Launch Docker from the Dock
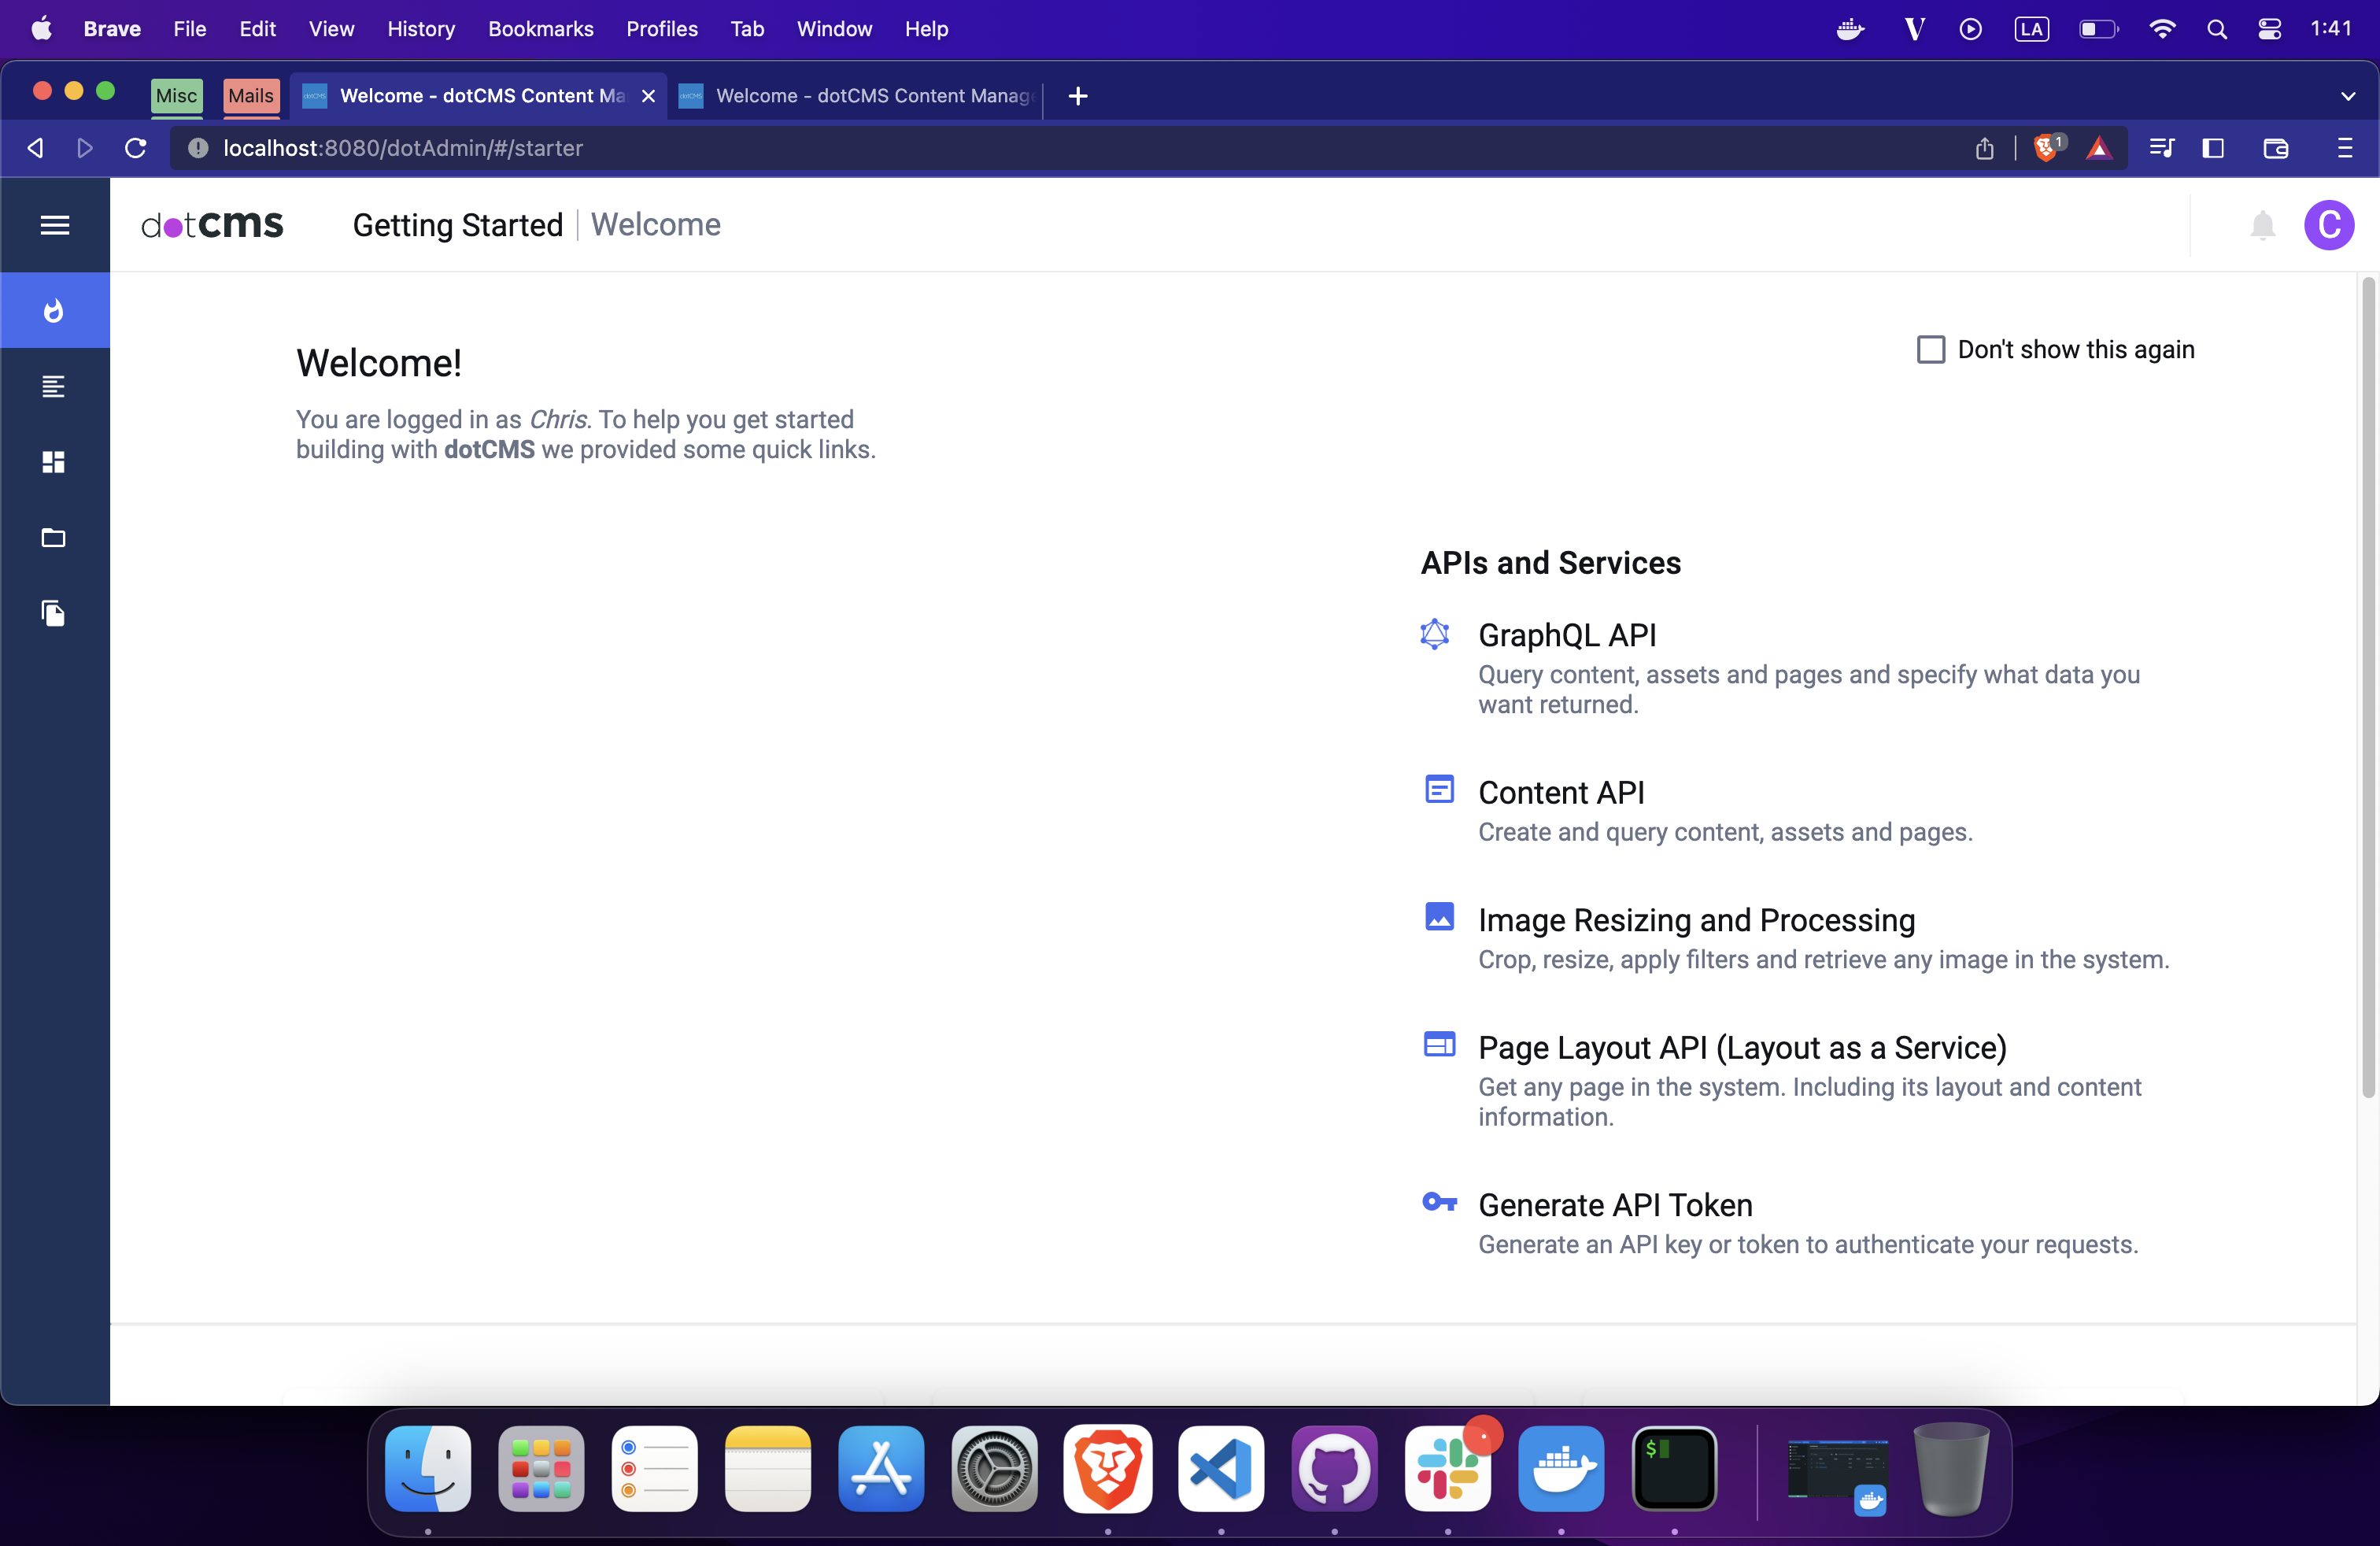The width and height of the screenshot is (2380, 1546). (x=1561, y=1469)
